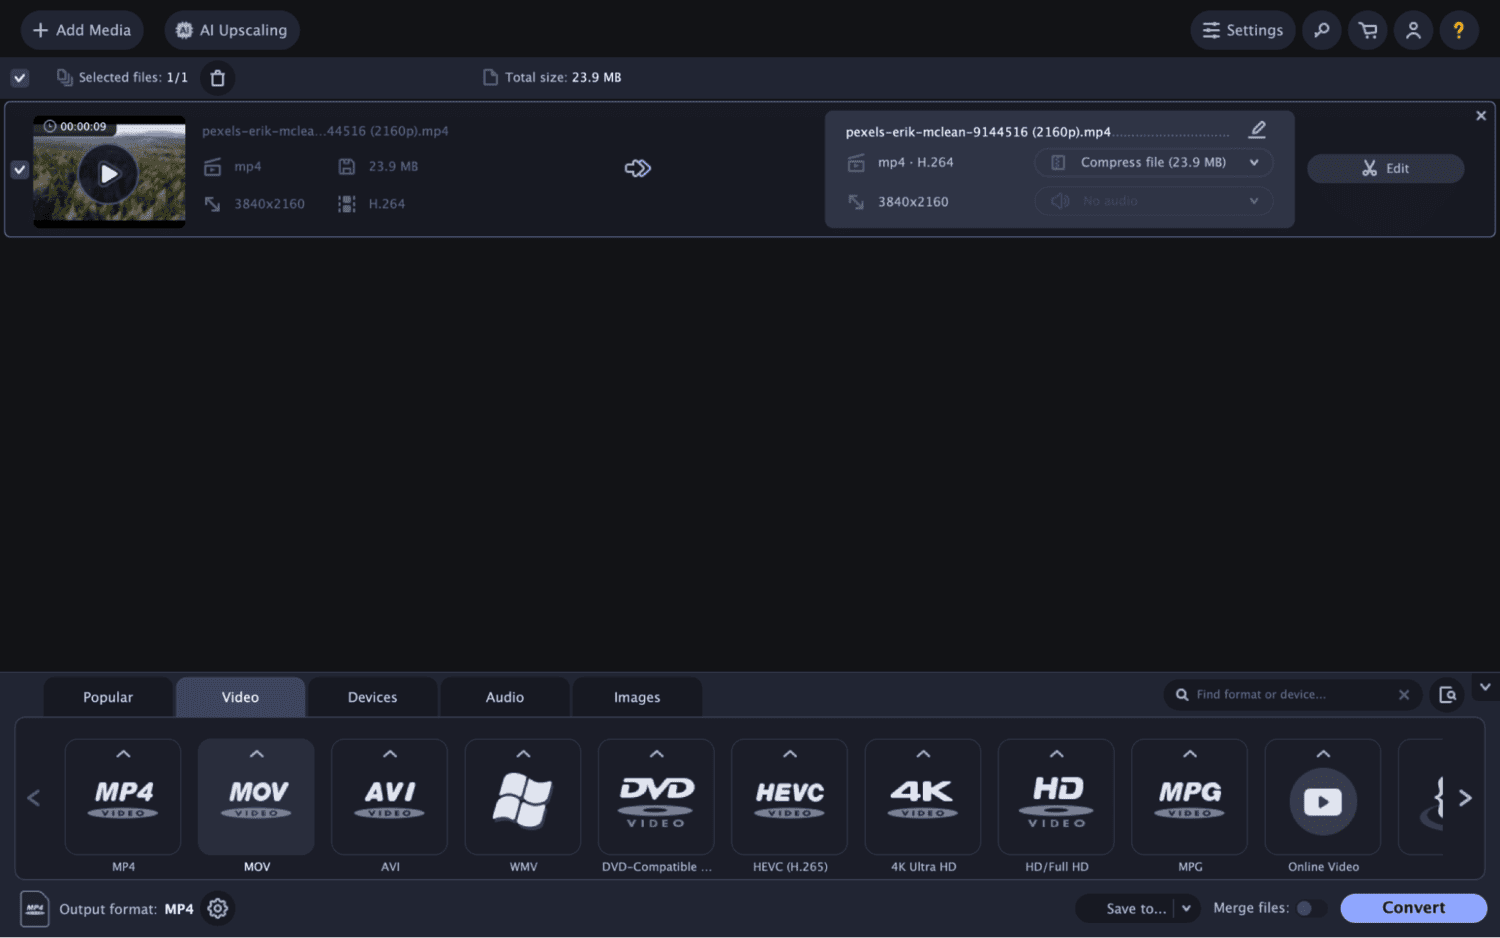Click the device detection icon beside search
This screenshot has width=1500, height=938.
1447,695
